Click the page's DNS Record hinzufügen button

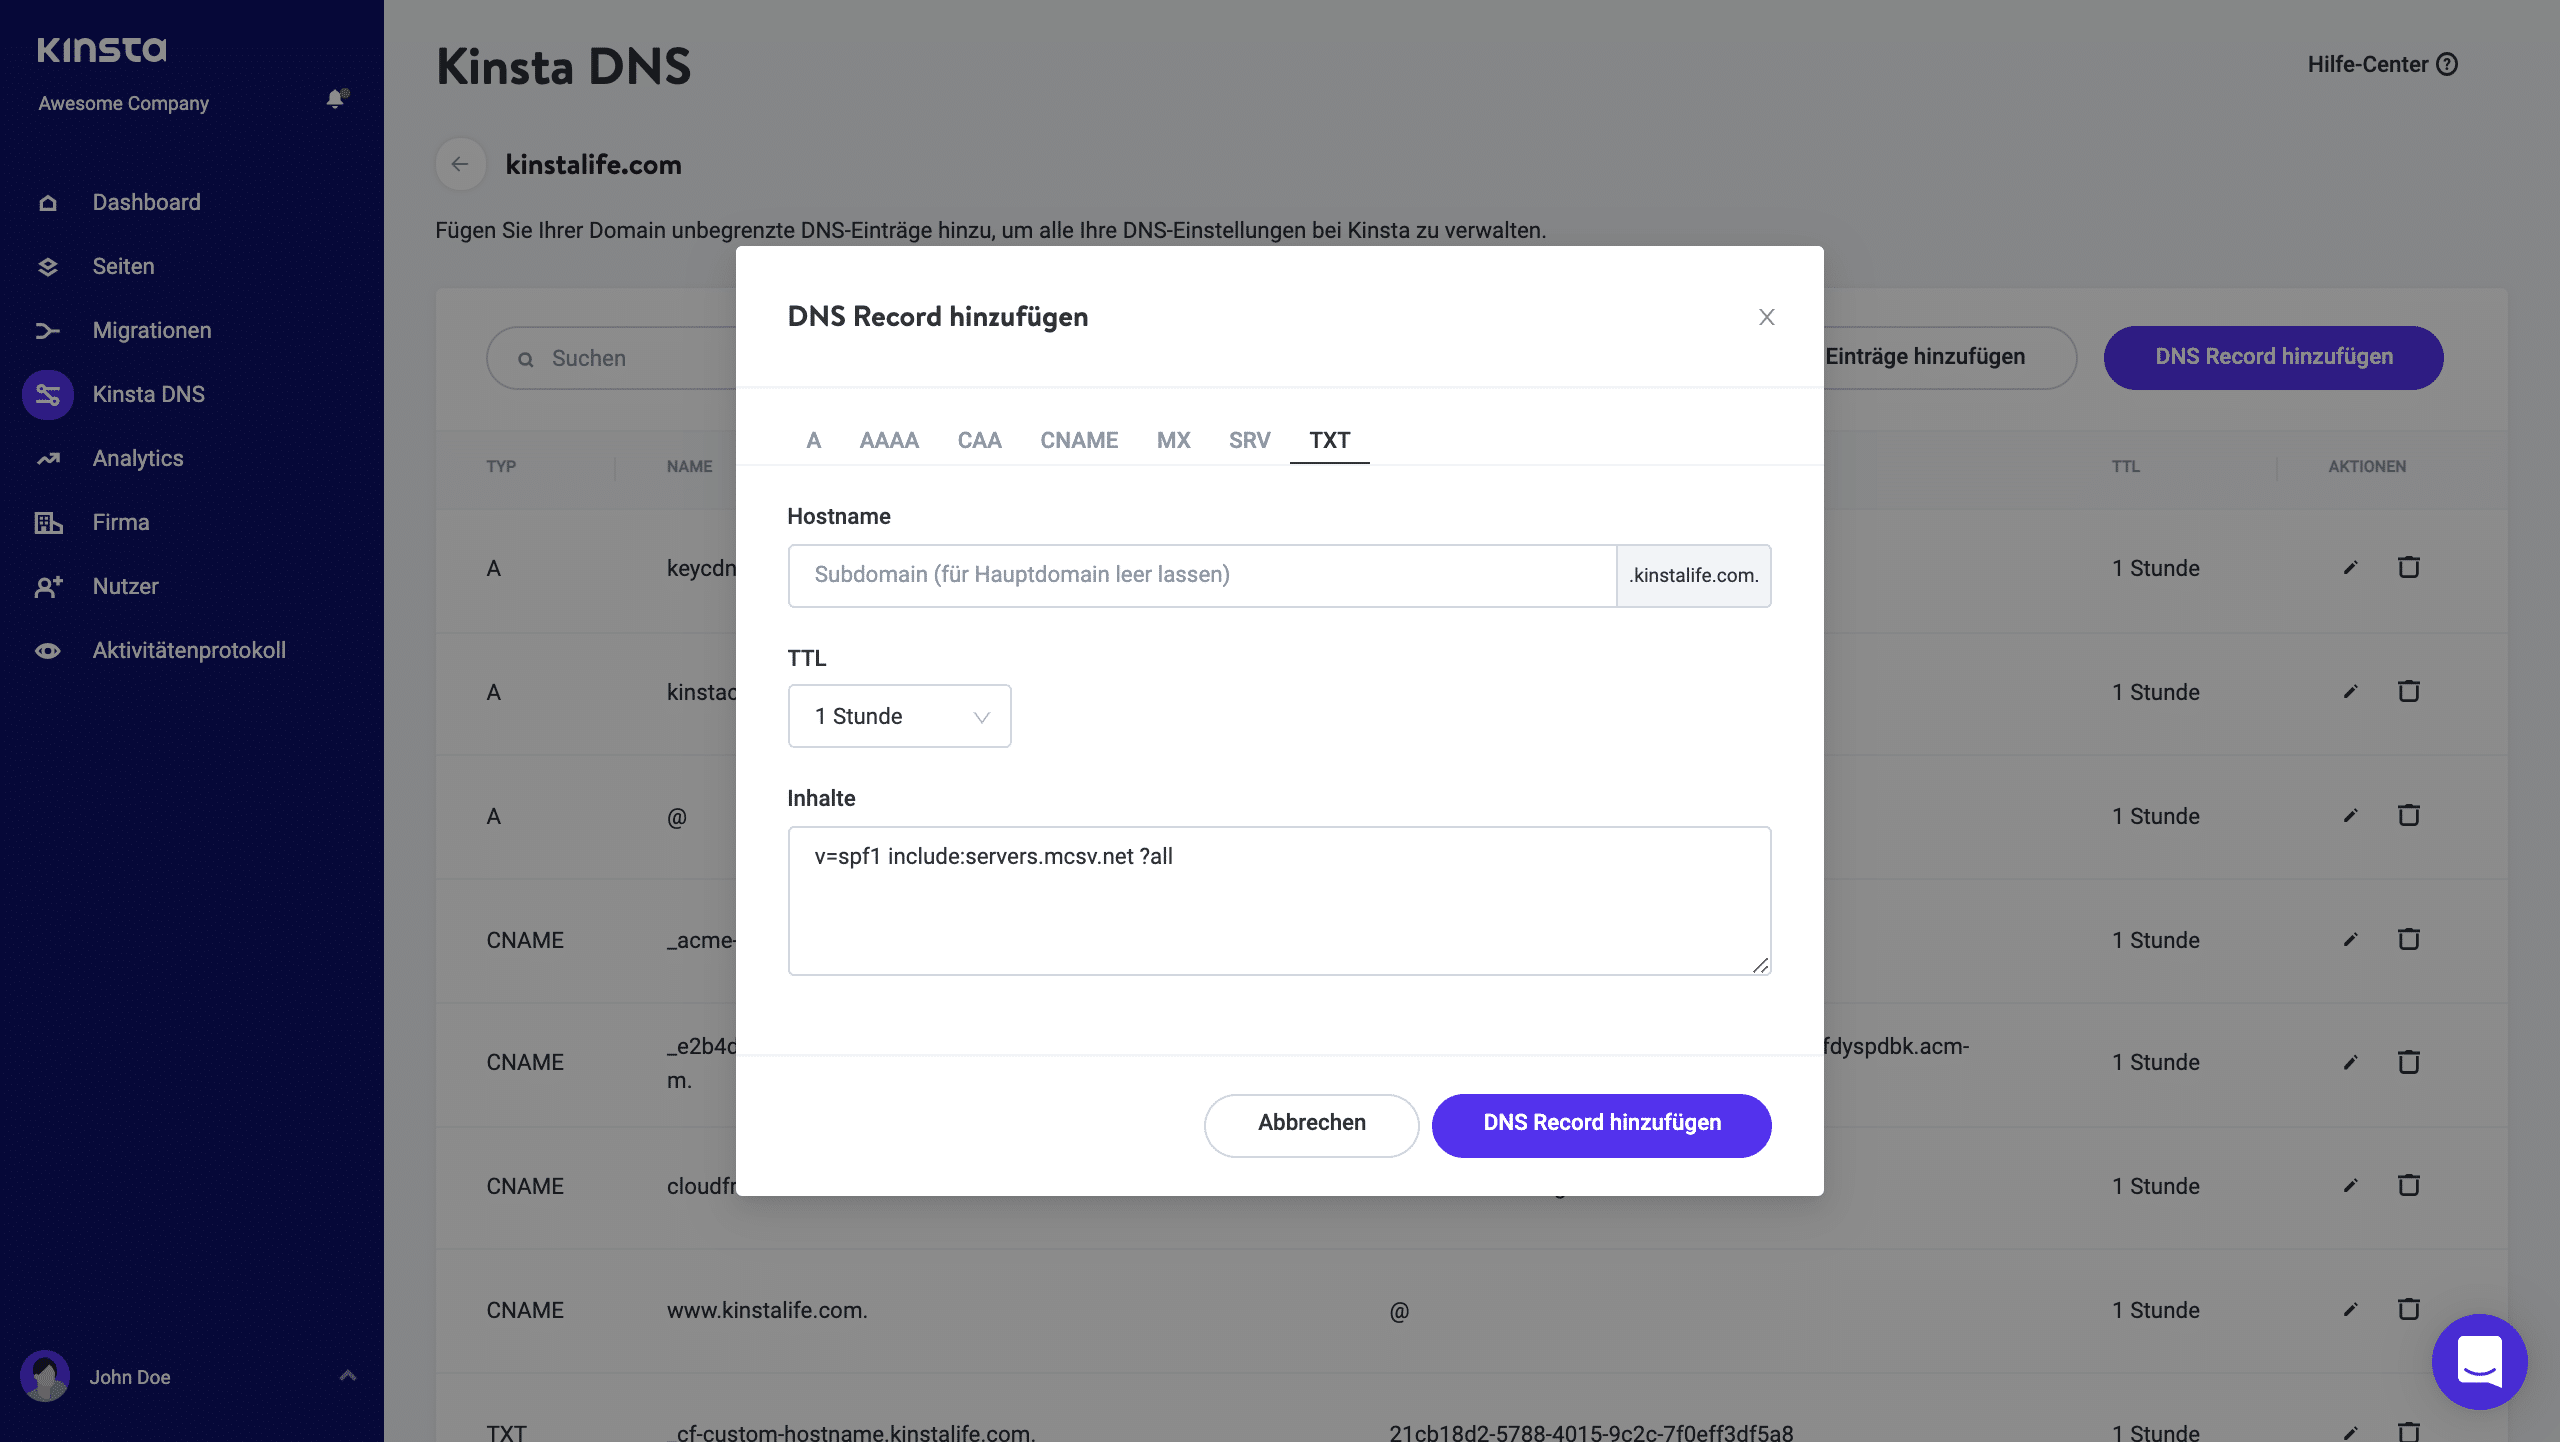pos(2274,358)
